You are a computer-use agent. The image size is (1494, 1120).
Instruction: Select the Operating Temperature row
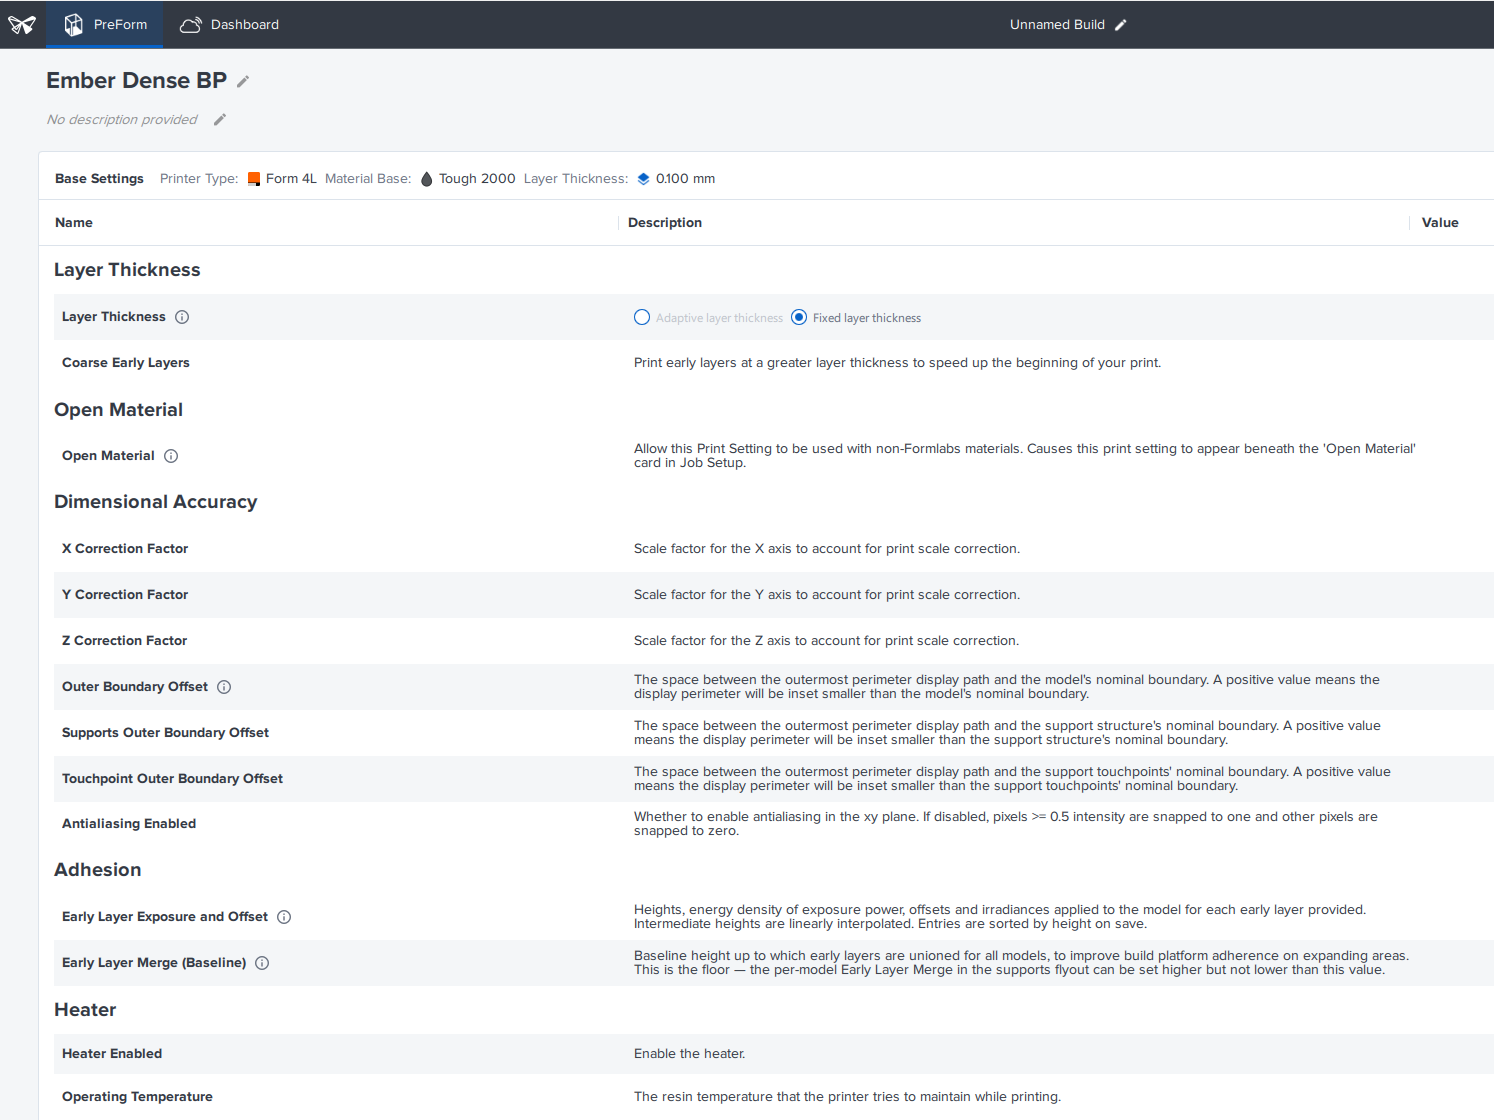[x=774, y=1097]
